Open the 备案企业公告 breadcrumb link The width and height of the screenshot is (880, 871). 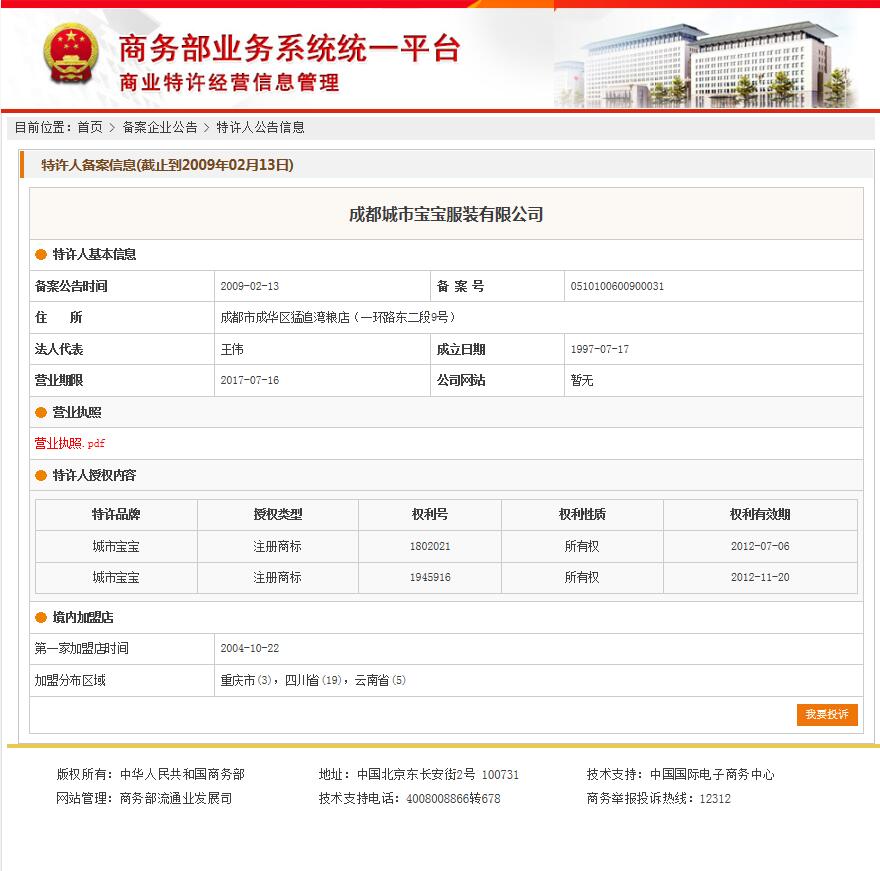pyautogui.click(x=160, y=127)
